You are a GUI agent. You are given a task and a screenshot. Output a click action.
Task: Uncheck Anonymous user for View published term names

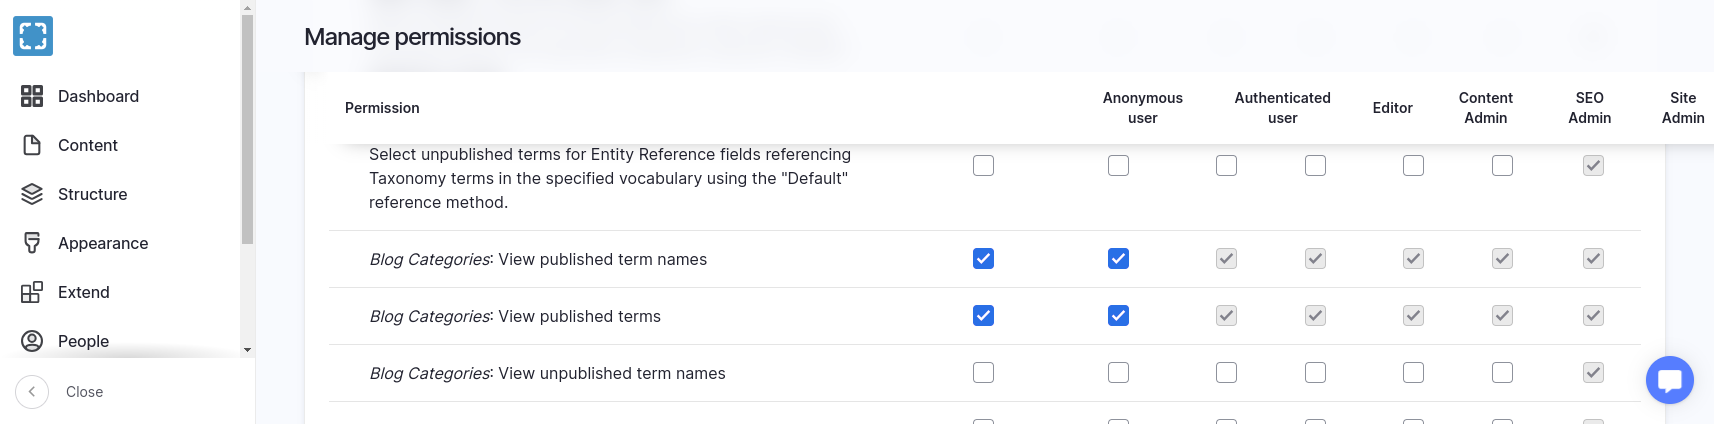(x=983, y=259)
